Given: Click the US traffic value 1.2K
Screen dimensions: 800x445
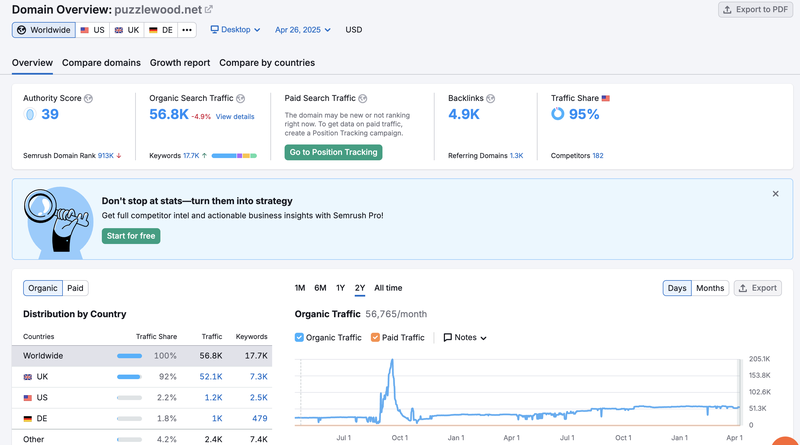Looking at the screenshot, I should coord(213,398).
